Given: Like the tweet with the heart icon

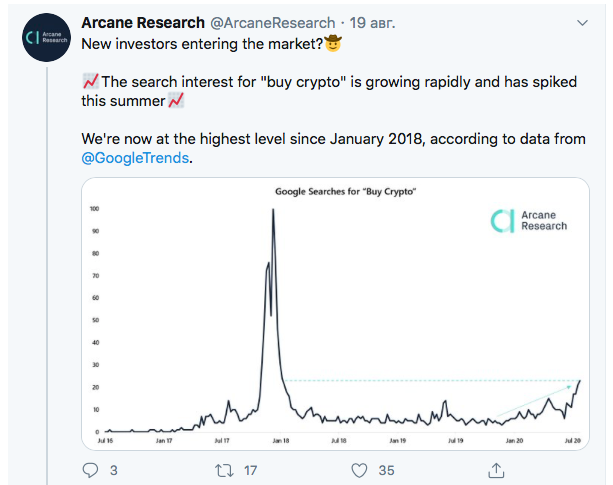Looking at the screenshot, I should click(x=361, y=469).
